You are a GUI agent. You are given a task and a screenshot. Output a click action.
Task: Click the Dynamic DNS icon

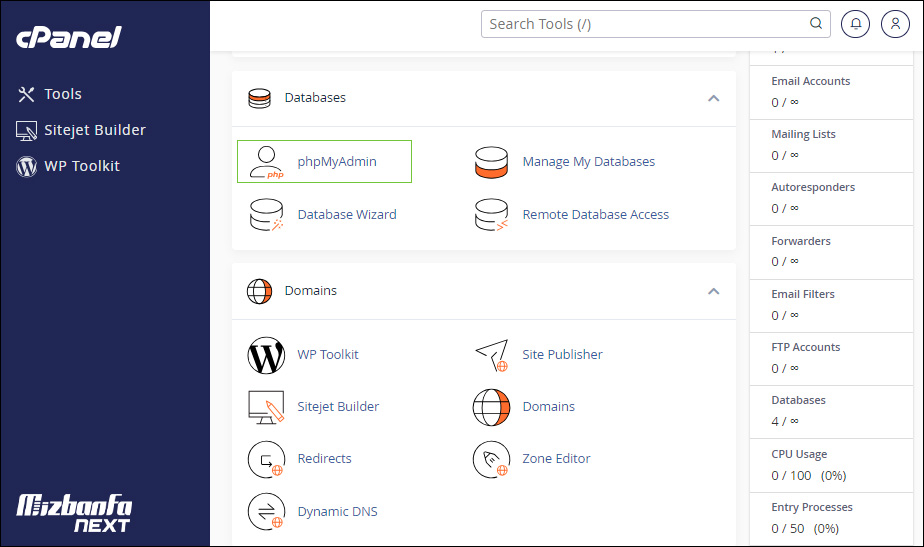coord(266,512)
